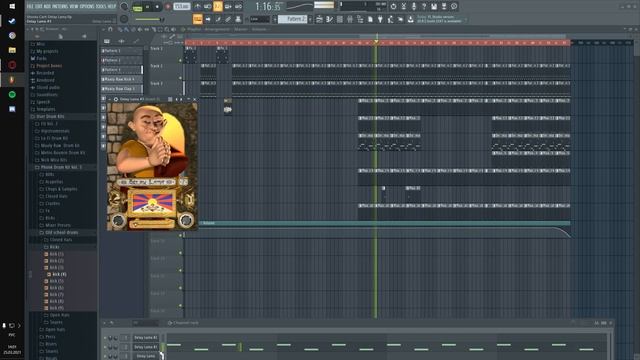
Task: Open the OPTIONS menu
Action: [x=87, y=7]
